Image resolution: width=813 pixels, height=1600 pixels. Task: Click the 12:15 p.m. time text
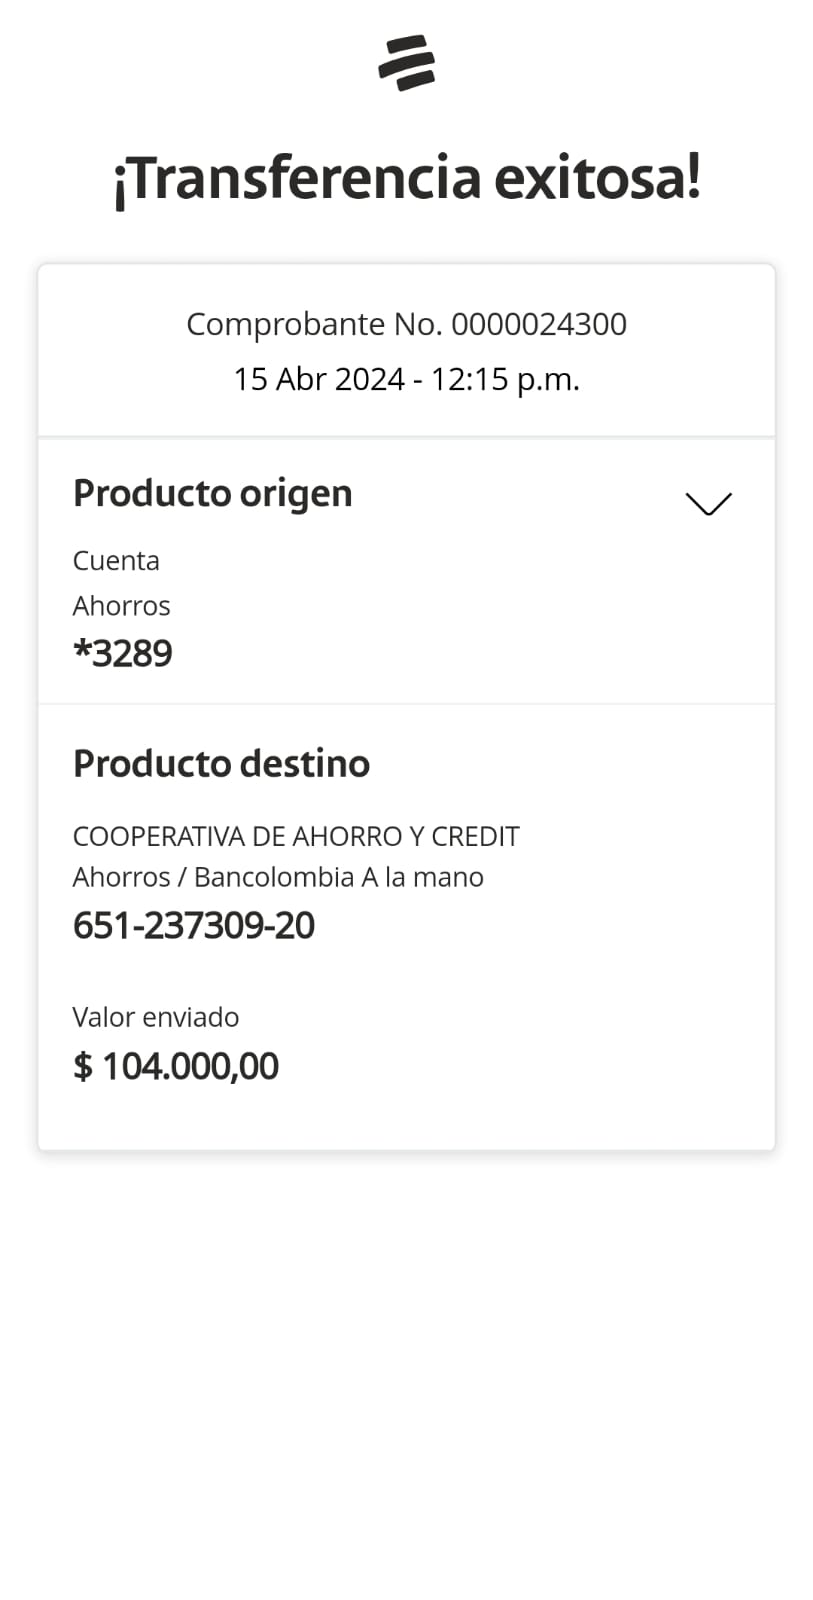505,379
